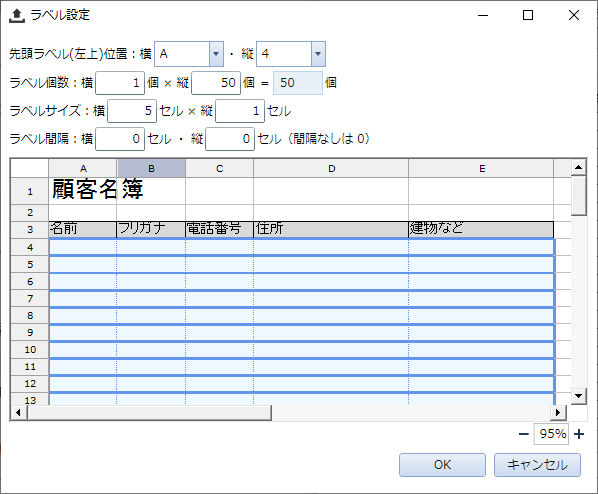
Task: Click the キャンセル button
Action: [537, 465]
